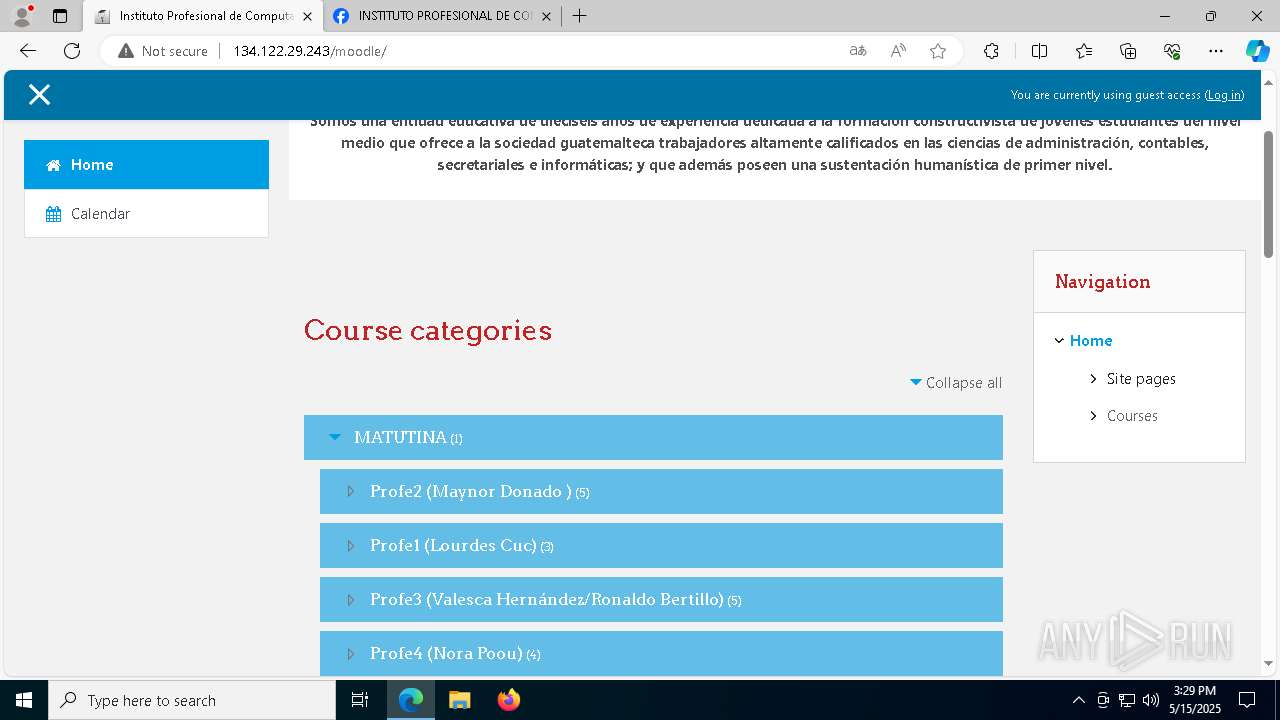The width and height of the screenshot is (1280, 720).
Task: Open Task View on taskbar
Action: (x=360, y=700)
